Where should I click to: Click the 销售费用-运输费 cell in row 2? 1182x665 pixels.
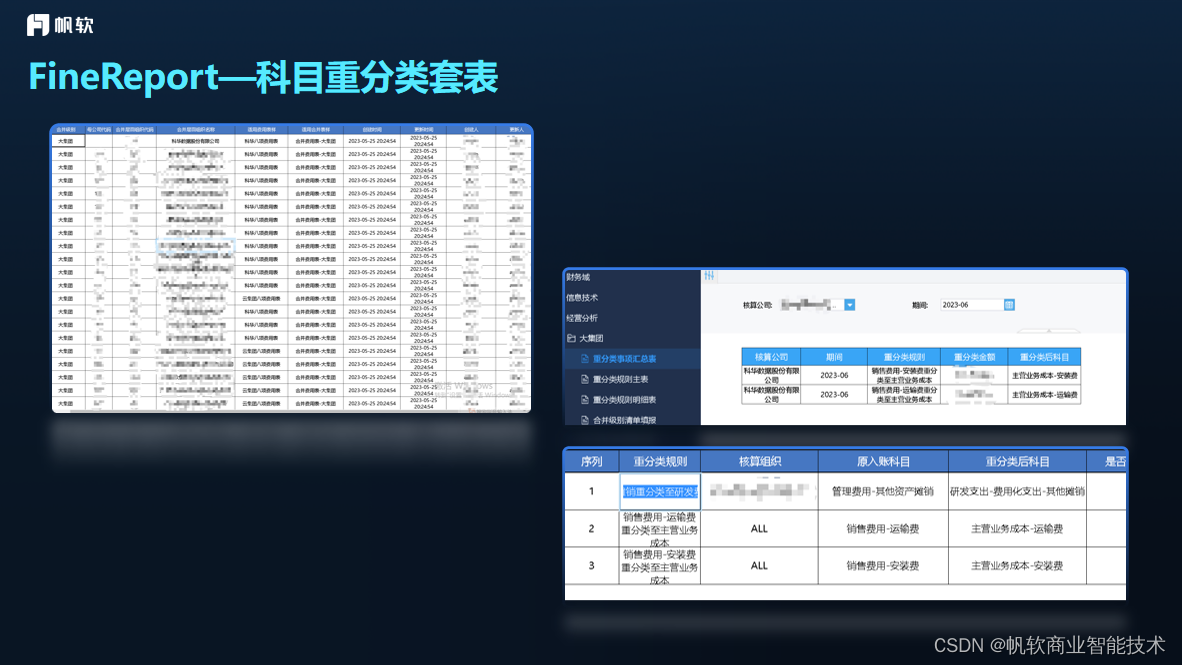(883, 529)
